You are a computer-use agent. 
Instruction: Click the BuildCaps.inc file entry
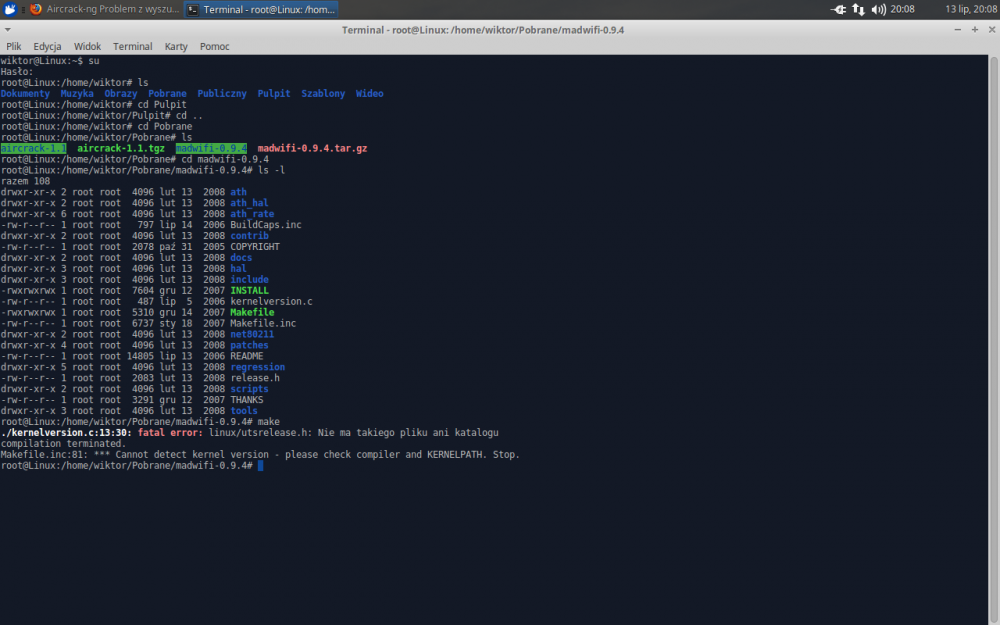[266, 225]
